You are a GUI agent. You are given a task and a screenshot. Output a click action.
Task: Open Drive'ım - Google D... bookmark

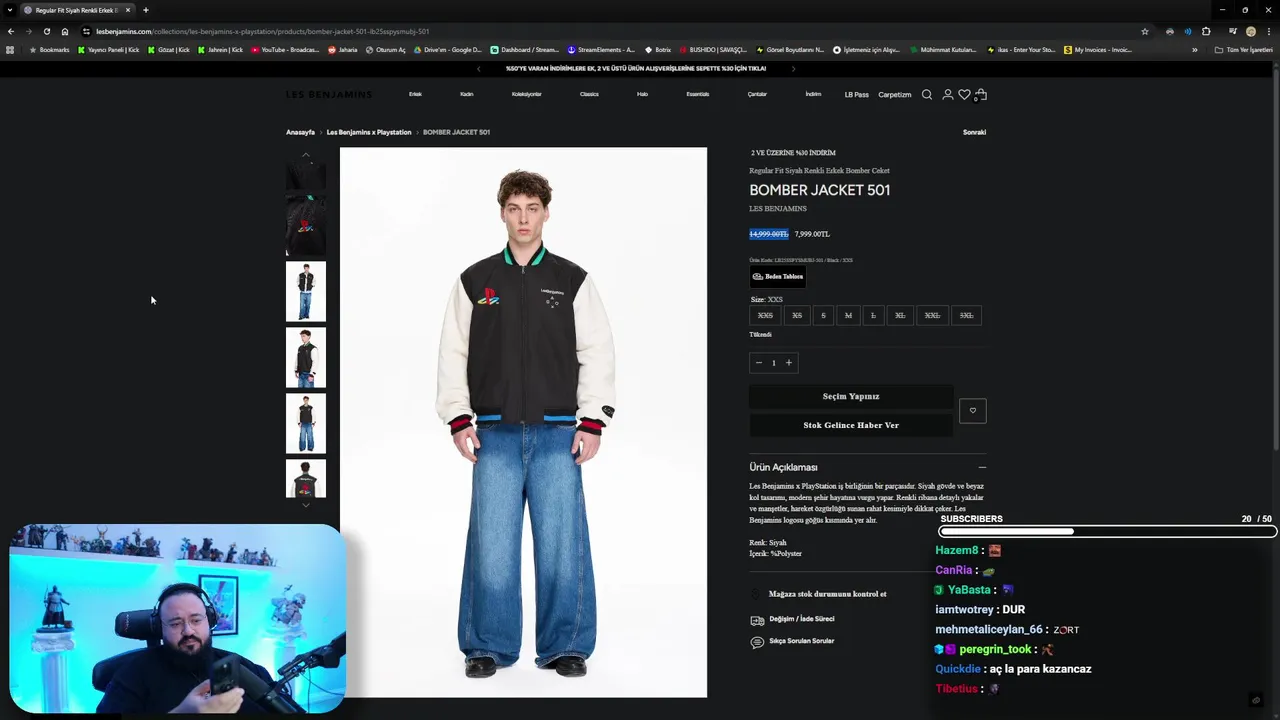(x=447, y=50)
